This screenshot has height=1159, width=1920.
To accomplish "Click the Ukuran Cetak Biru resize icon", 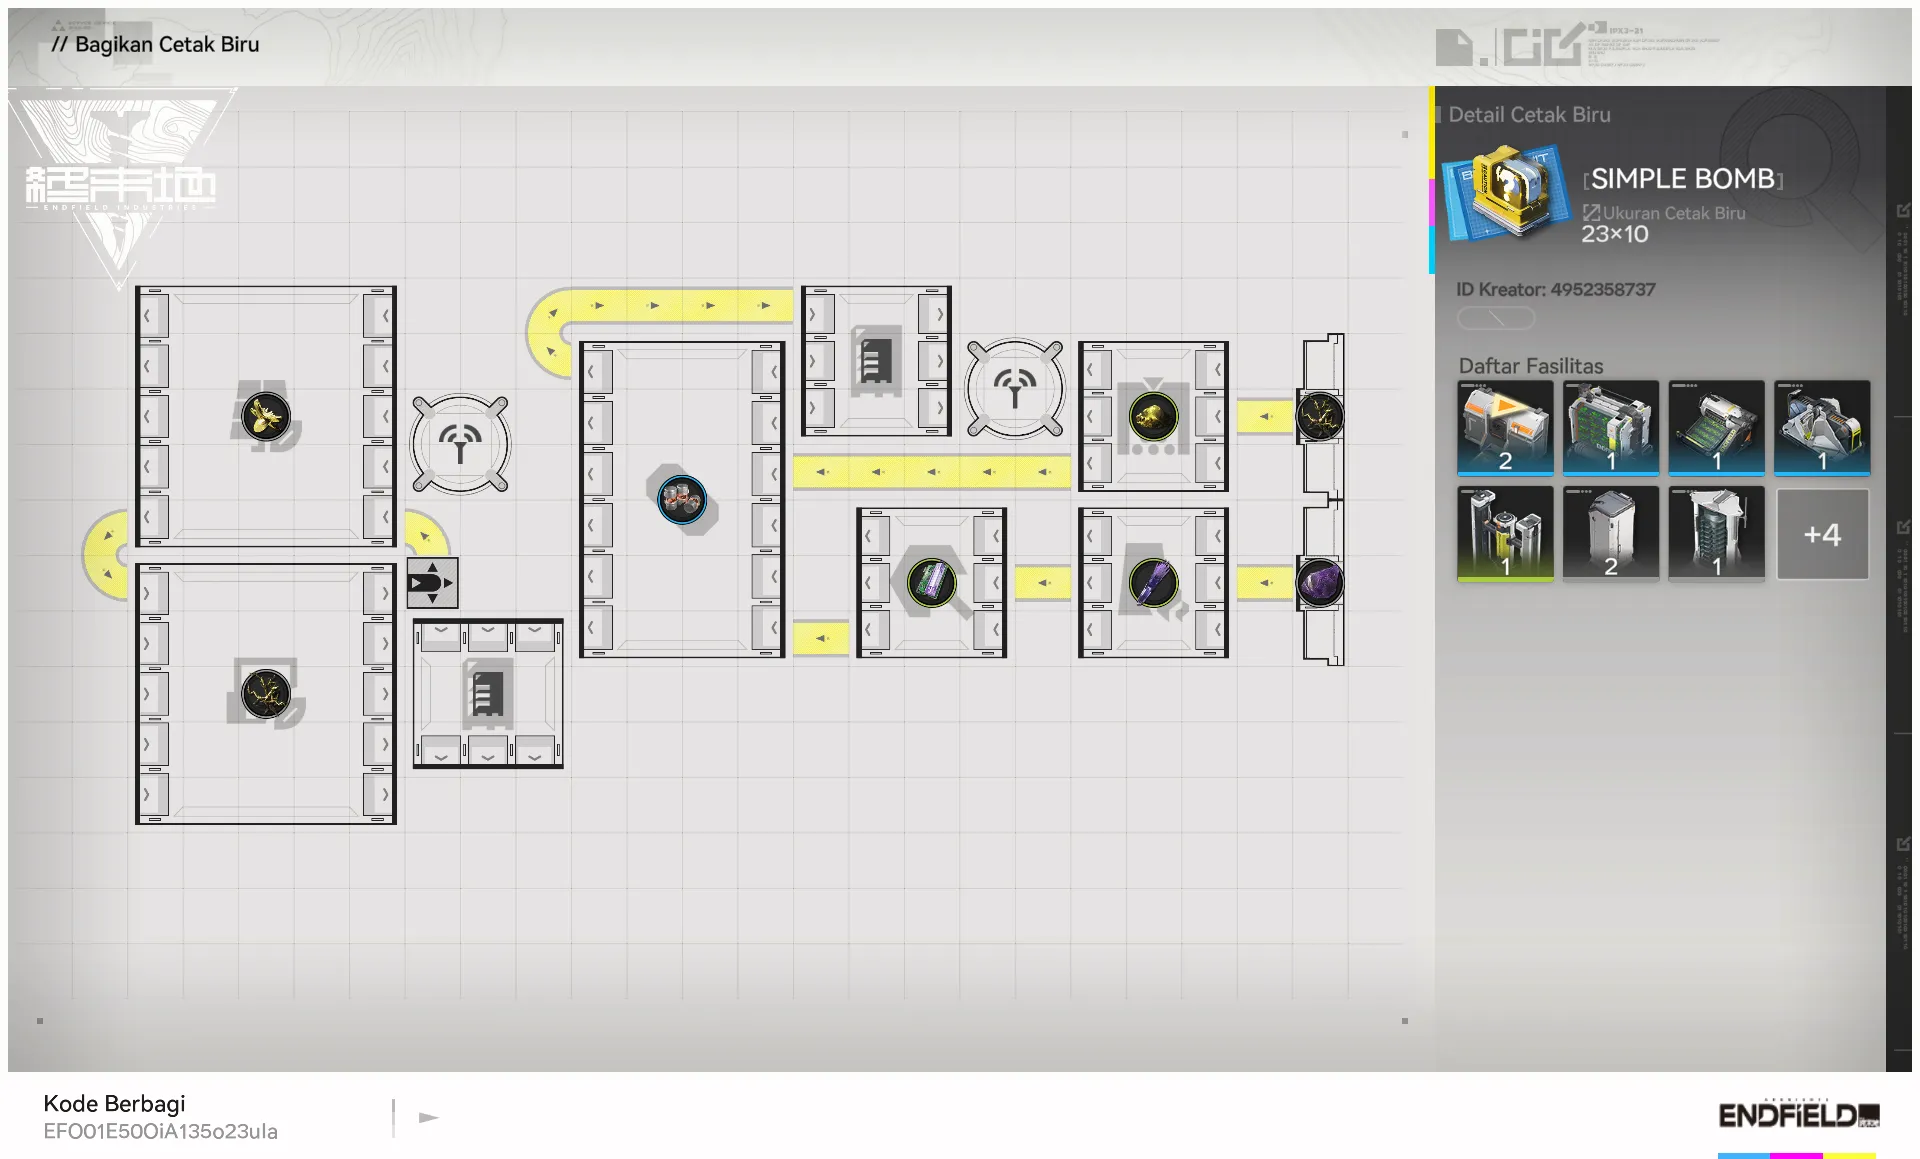I will pyautogui.click(x=1591, y=212).
